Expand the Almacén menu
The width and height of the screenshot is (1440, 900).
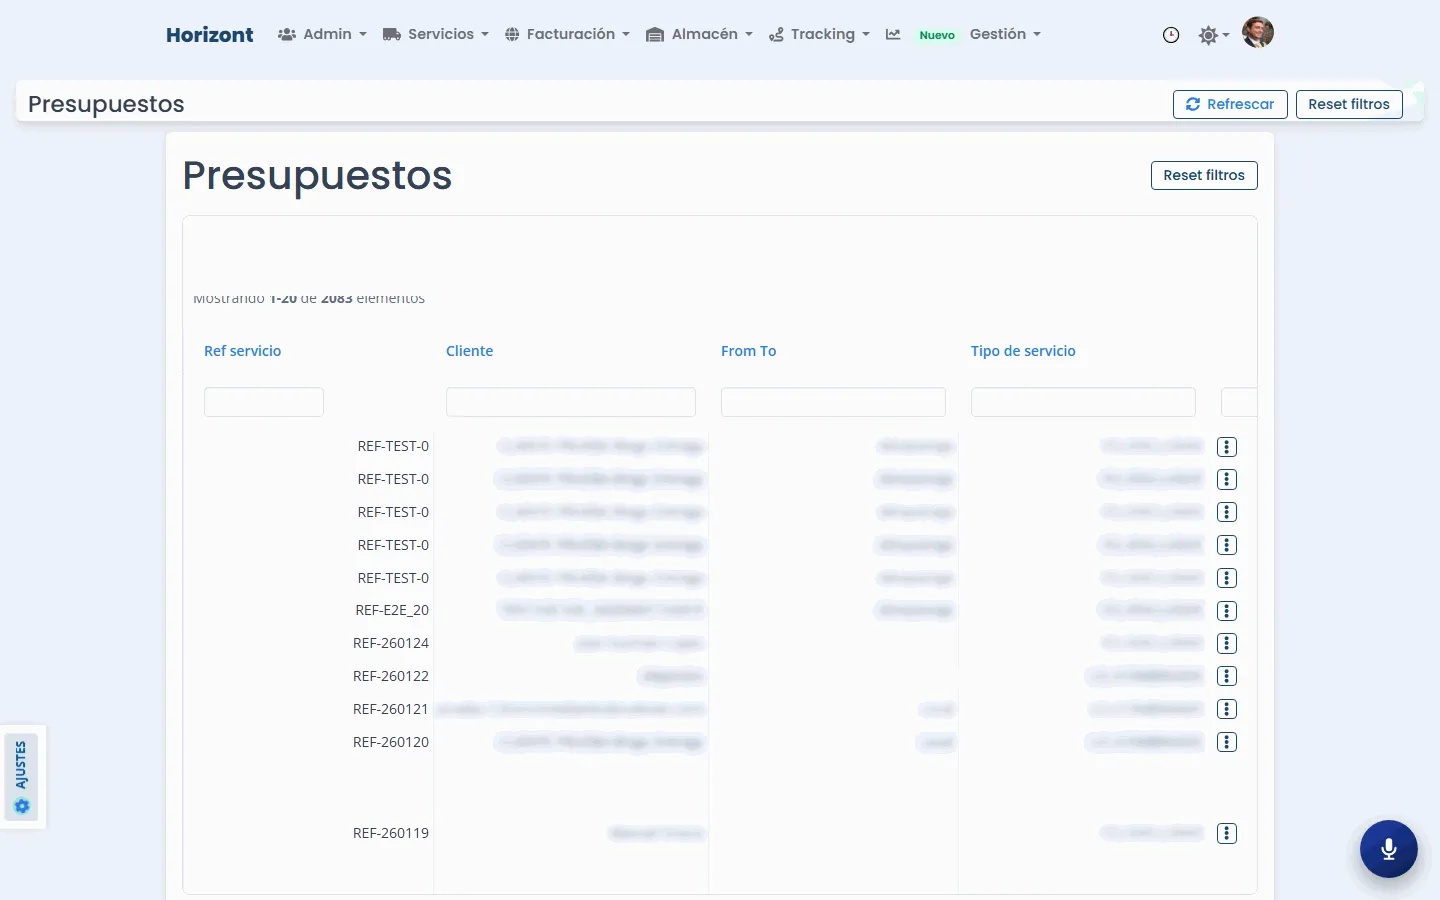699,34
